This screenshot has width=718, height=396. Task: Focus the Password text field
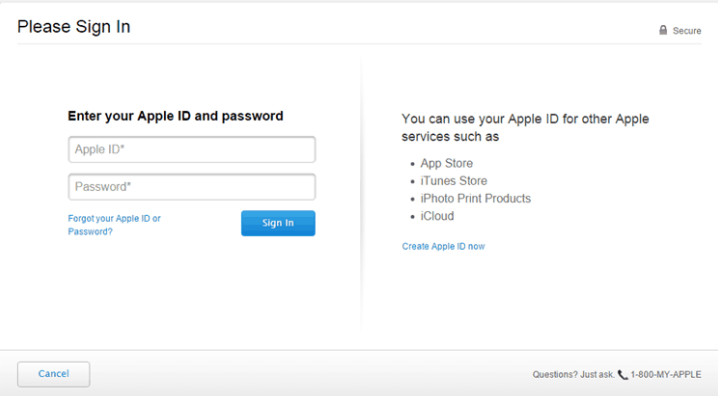(192, 187)
